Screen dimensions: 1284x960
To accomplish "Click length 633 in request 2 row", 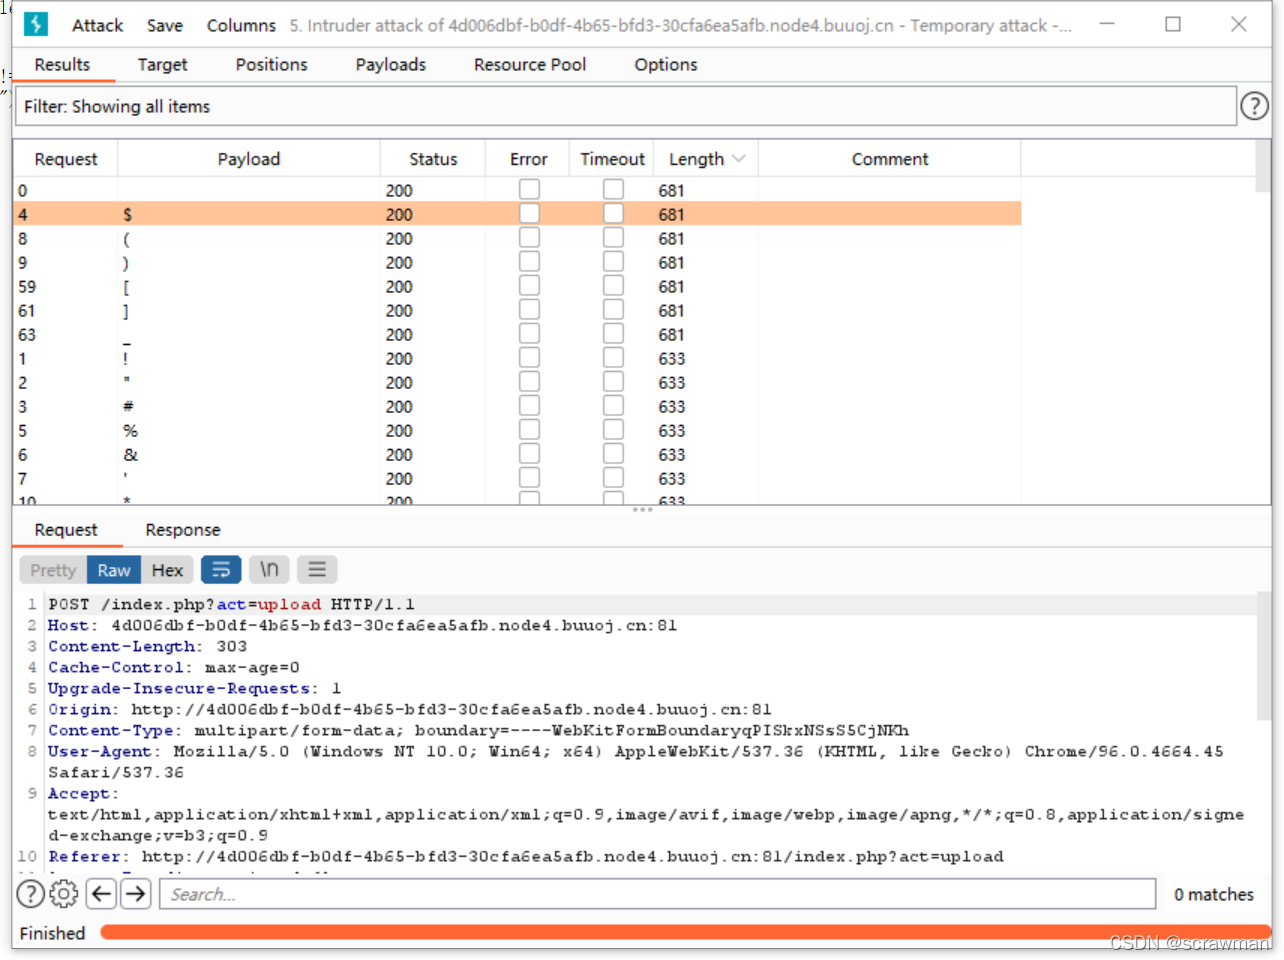I will tap(672, 382).
